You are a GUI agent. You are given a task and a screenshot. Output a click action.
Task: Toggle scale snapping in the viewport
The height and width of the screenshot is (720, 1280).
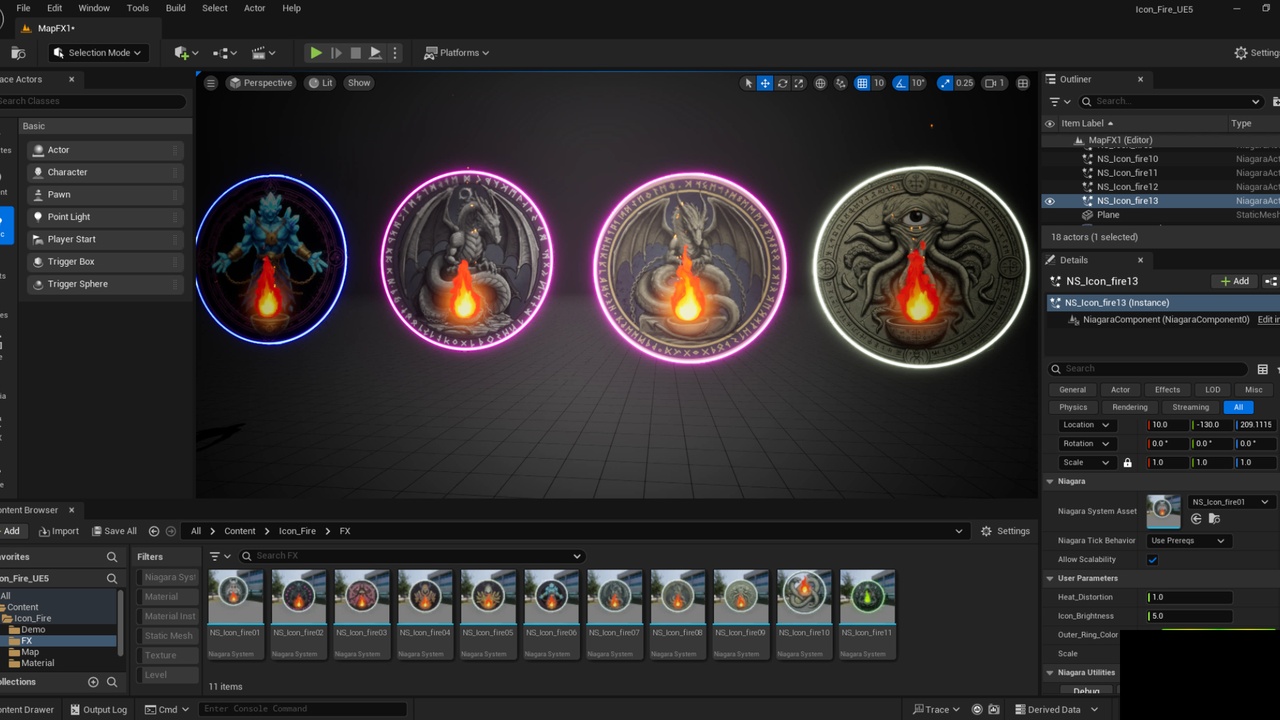coord(945,83)
